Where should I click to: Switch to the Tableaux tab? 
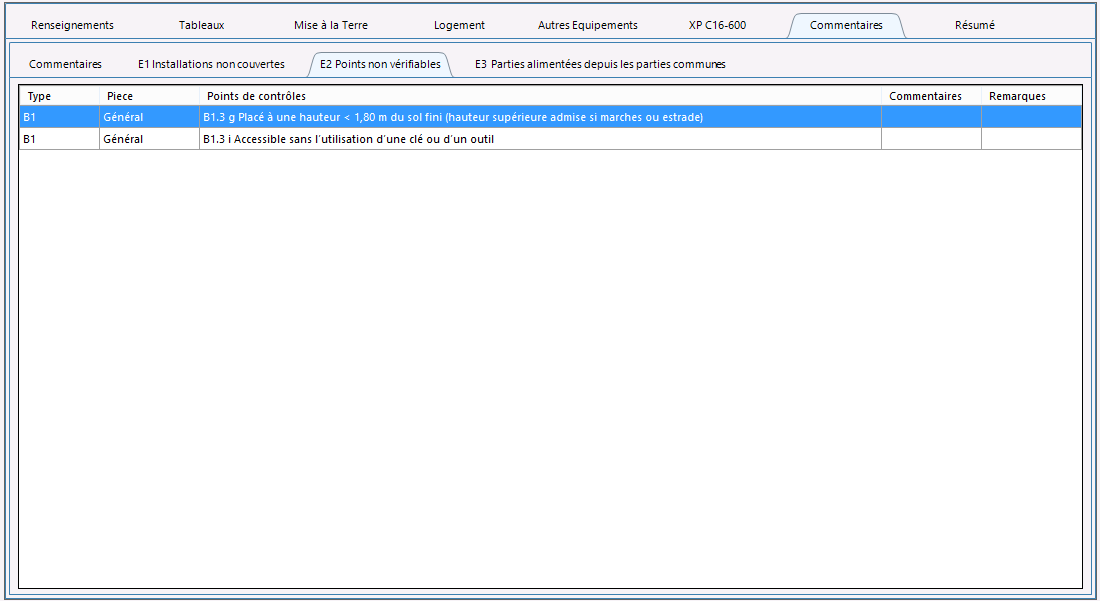coord(201,25)
